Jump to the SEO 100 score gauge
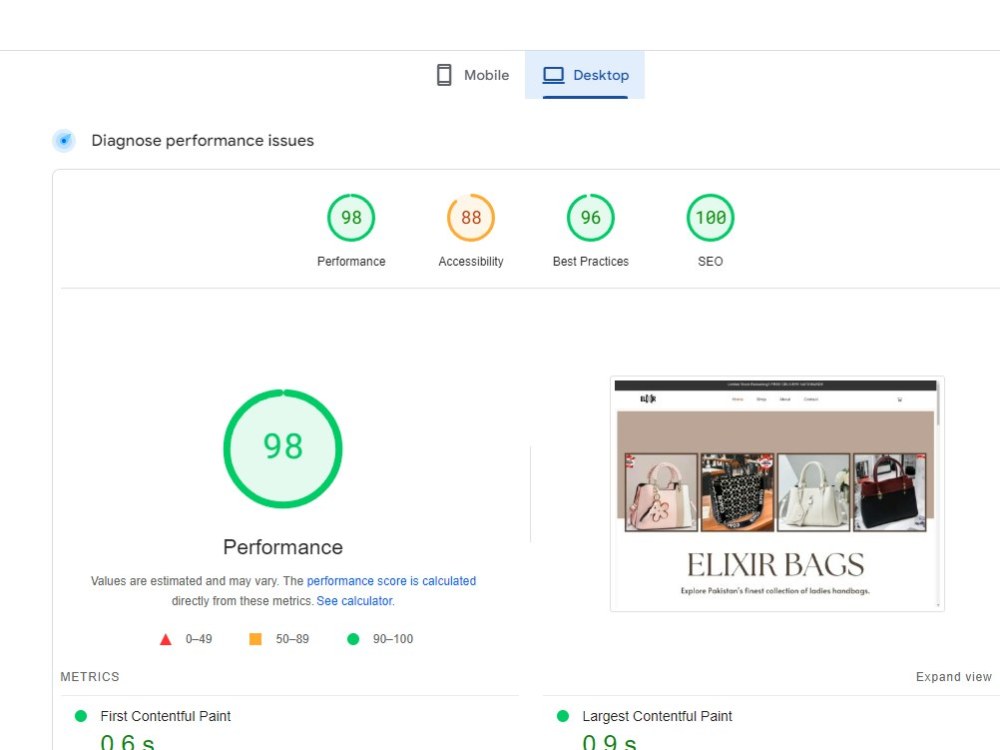This screenshot has height=750, width=1000. click(x=710, y=217)
